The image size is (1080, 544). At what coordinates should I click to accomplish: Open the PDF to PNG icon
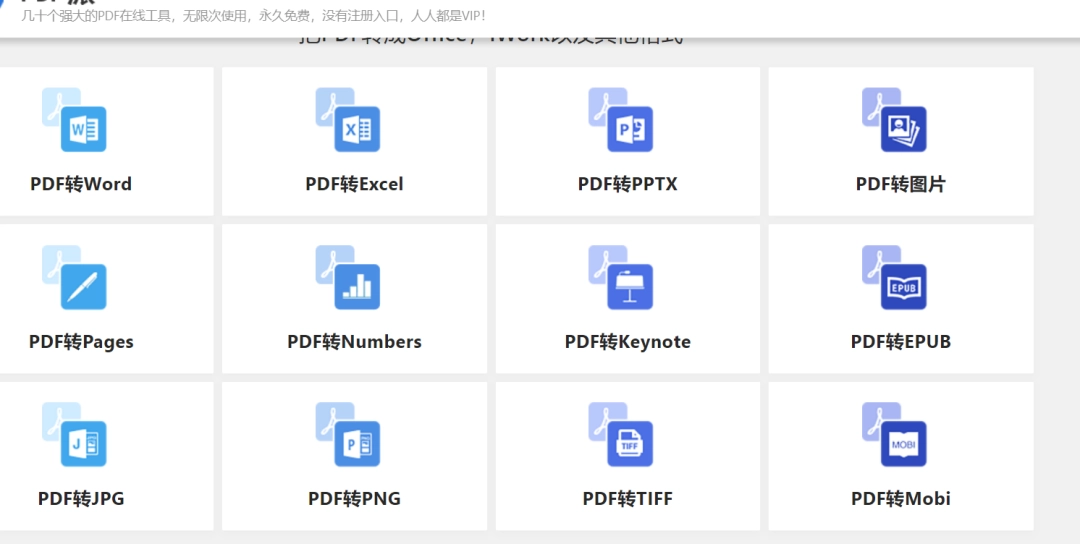[x=348, y=435]
